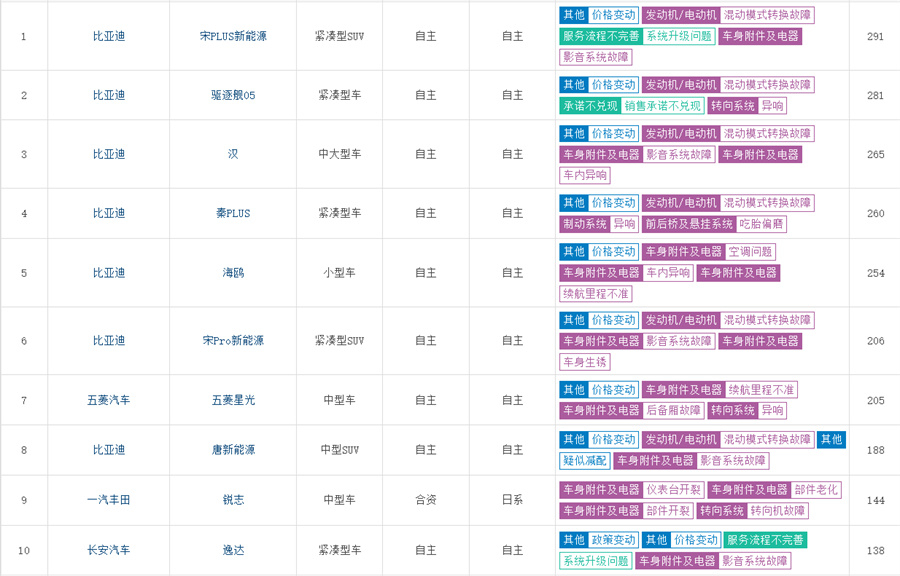The width and height of the screenshot is (900, 576).
Task: Select the 销售承诺不兑现 complaint tag
Action: [663, 106]
